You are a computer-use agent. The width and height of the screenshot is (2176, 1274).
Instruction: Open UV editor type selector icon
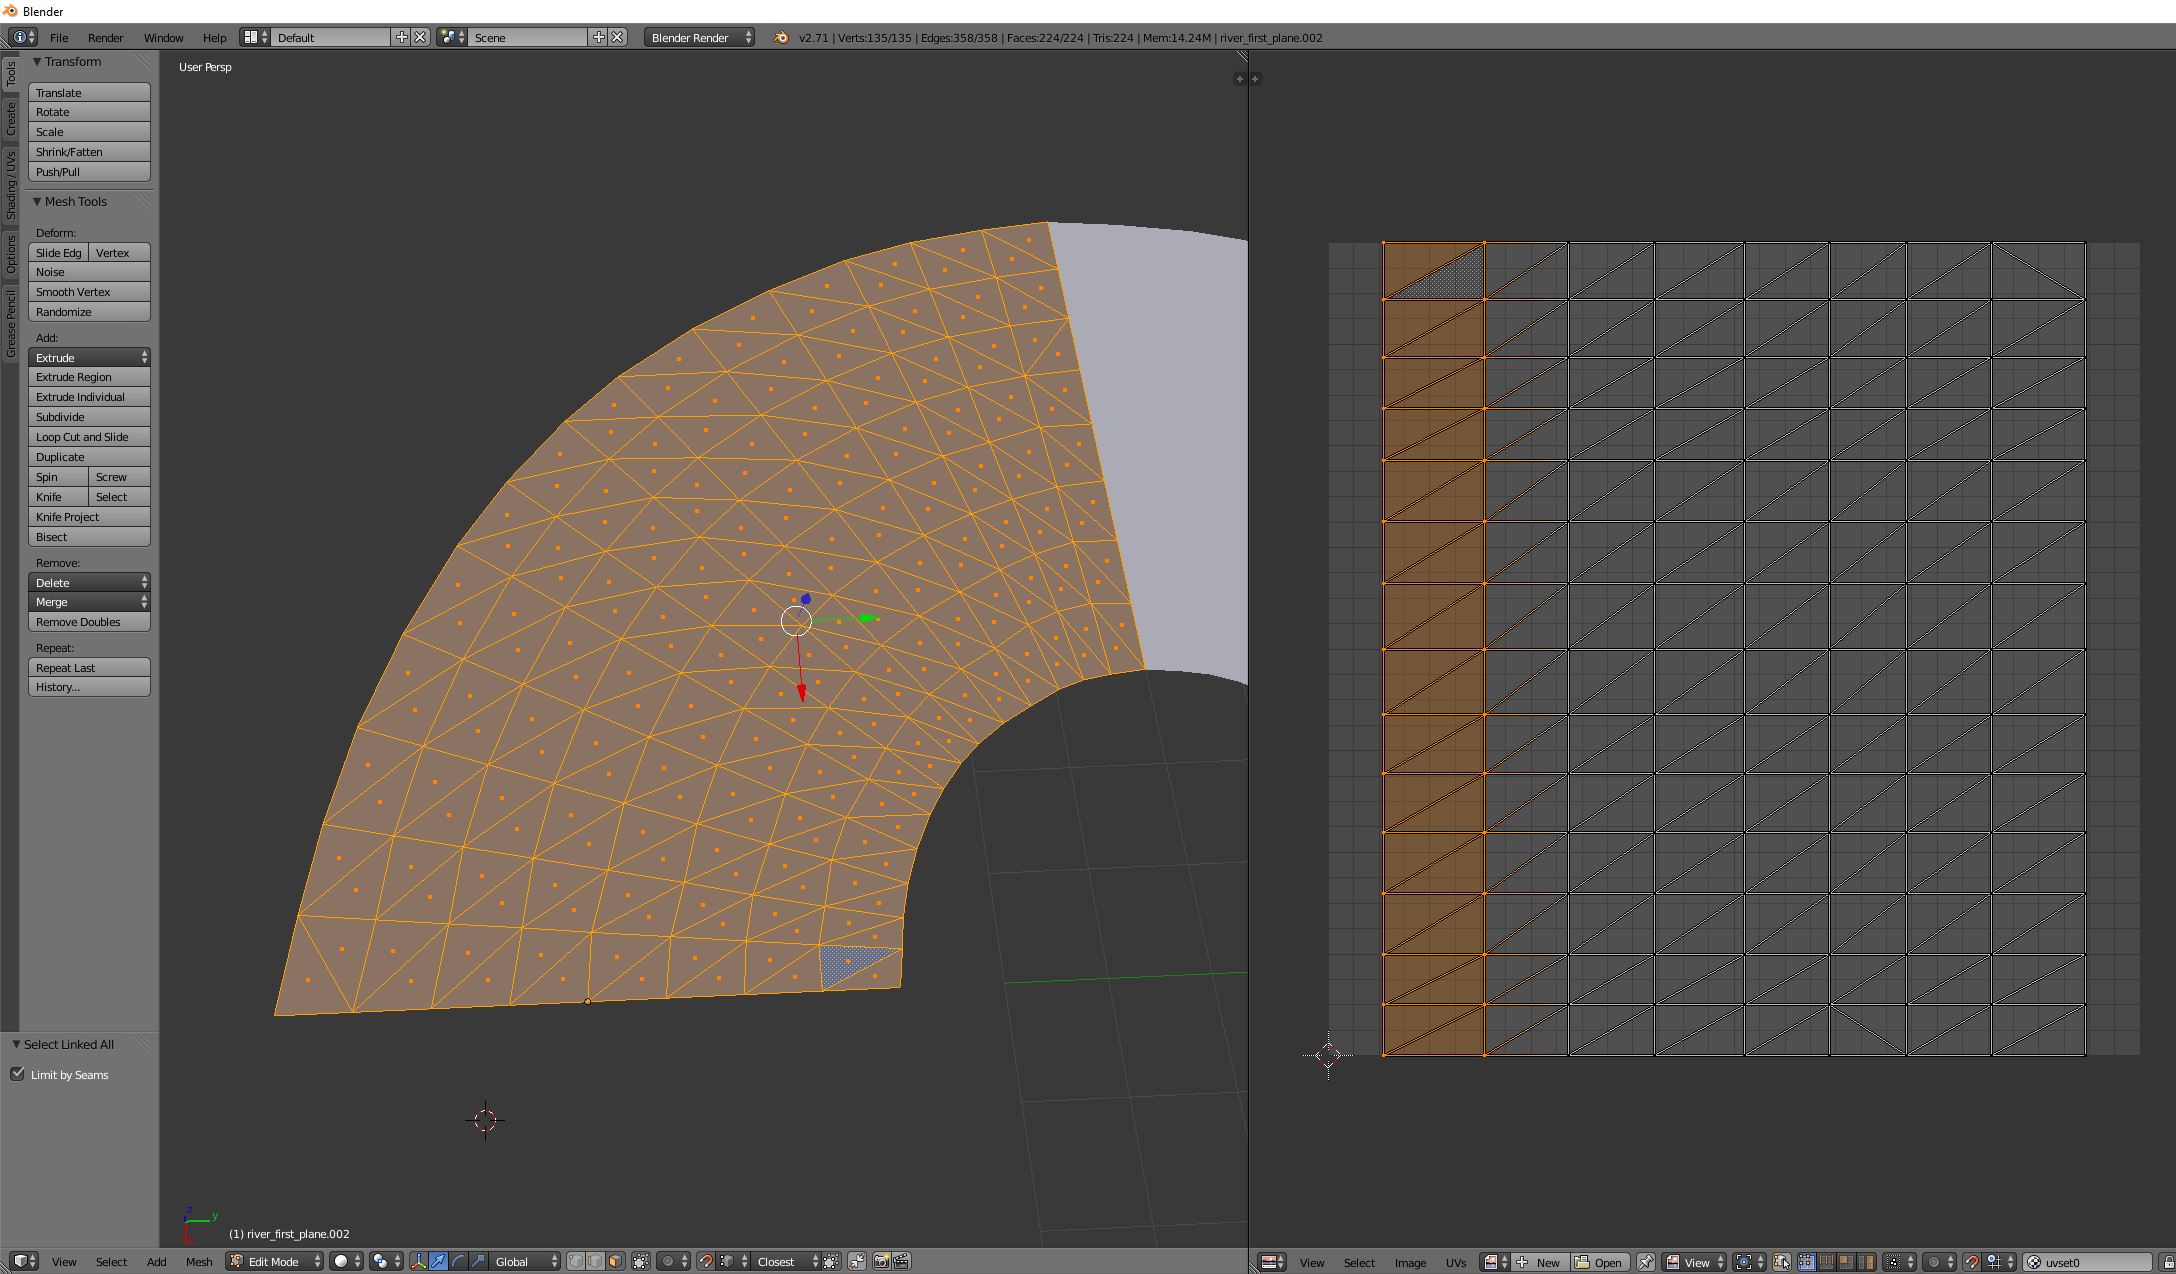tap(1271, 1262)
